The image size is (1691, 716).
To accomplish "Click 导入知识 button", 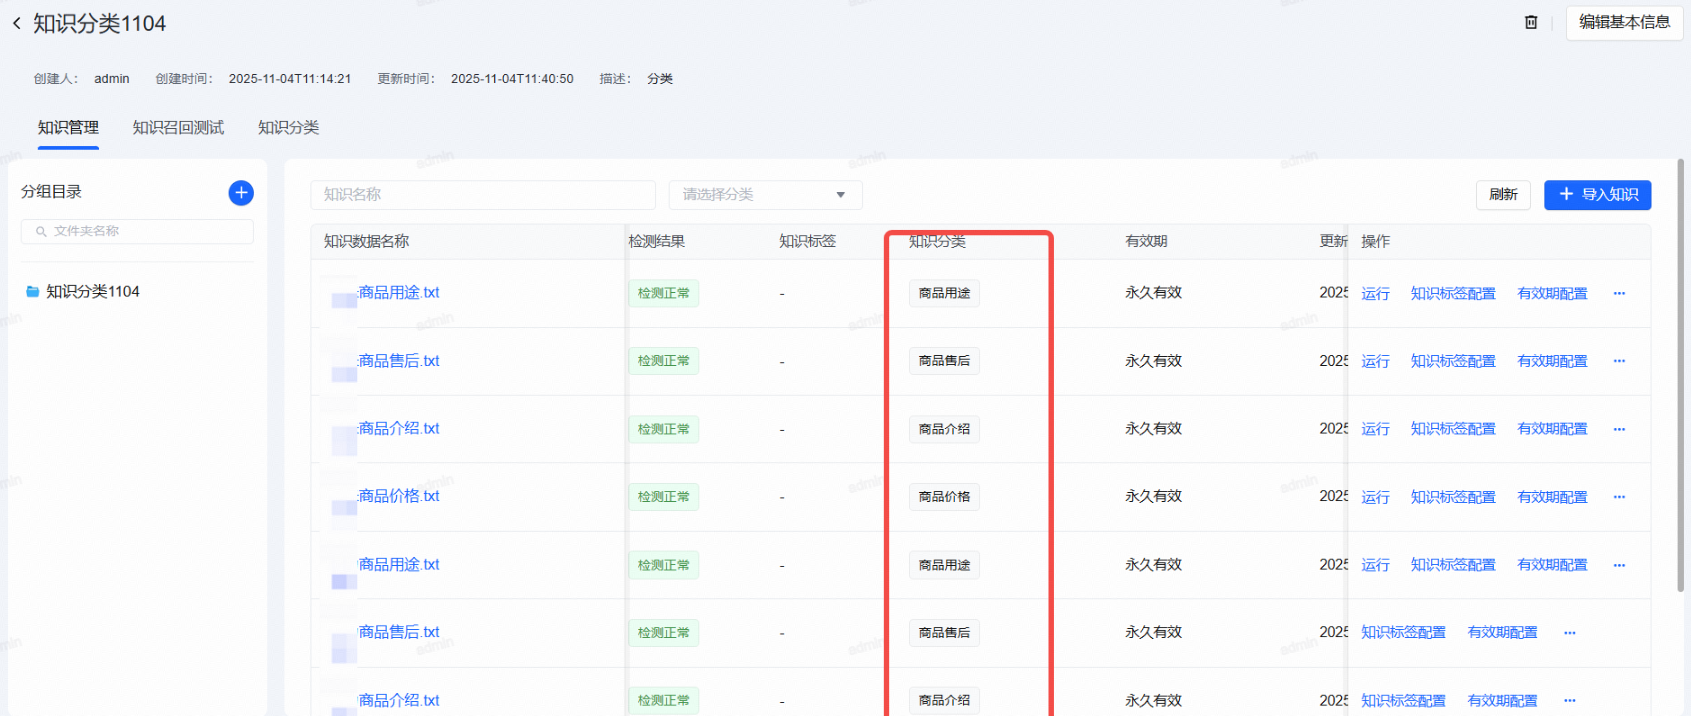I will (1597, 195).
